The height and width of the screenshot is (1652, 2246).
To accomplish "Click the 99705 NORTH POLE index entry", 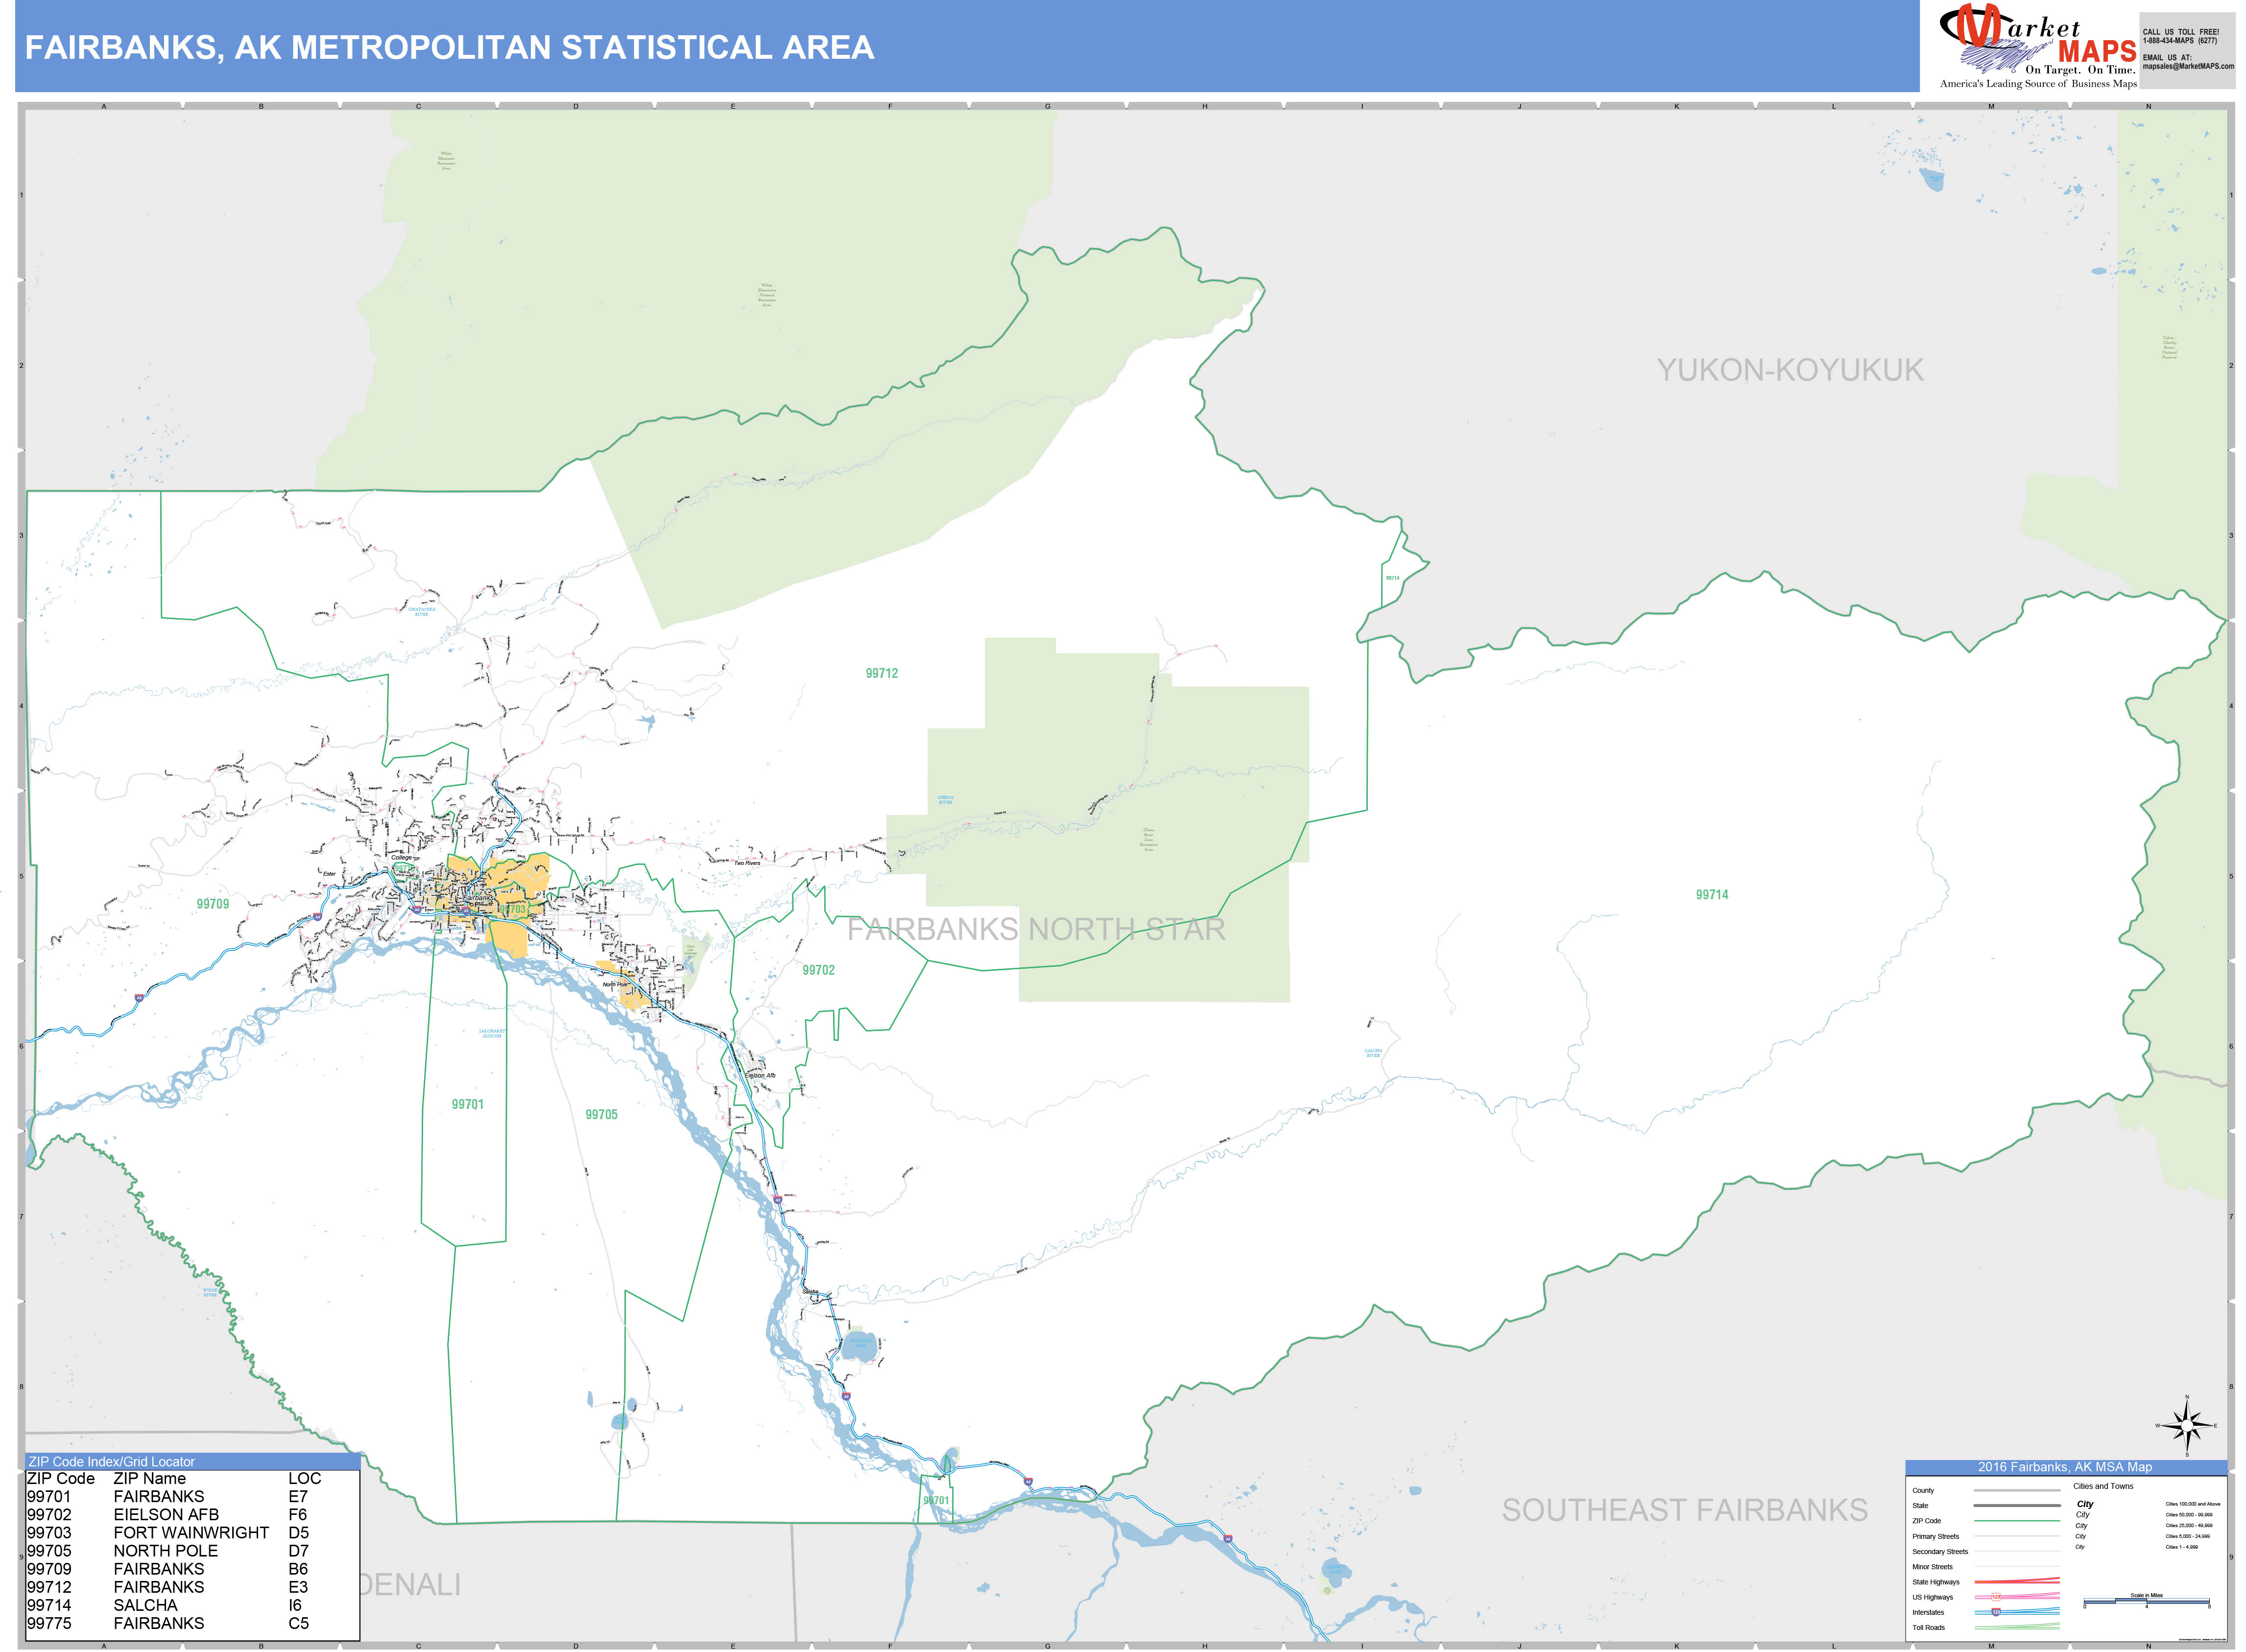I will pyautogui.click(x=125, y=1550).
